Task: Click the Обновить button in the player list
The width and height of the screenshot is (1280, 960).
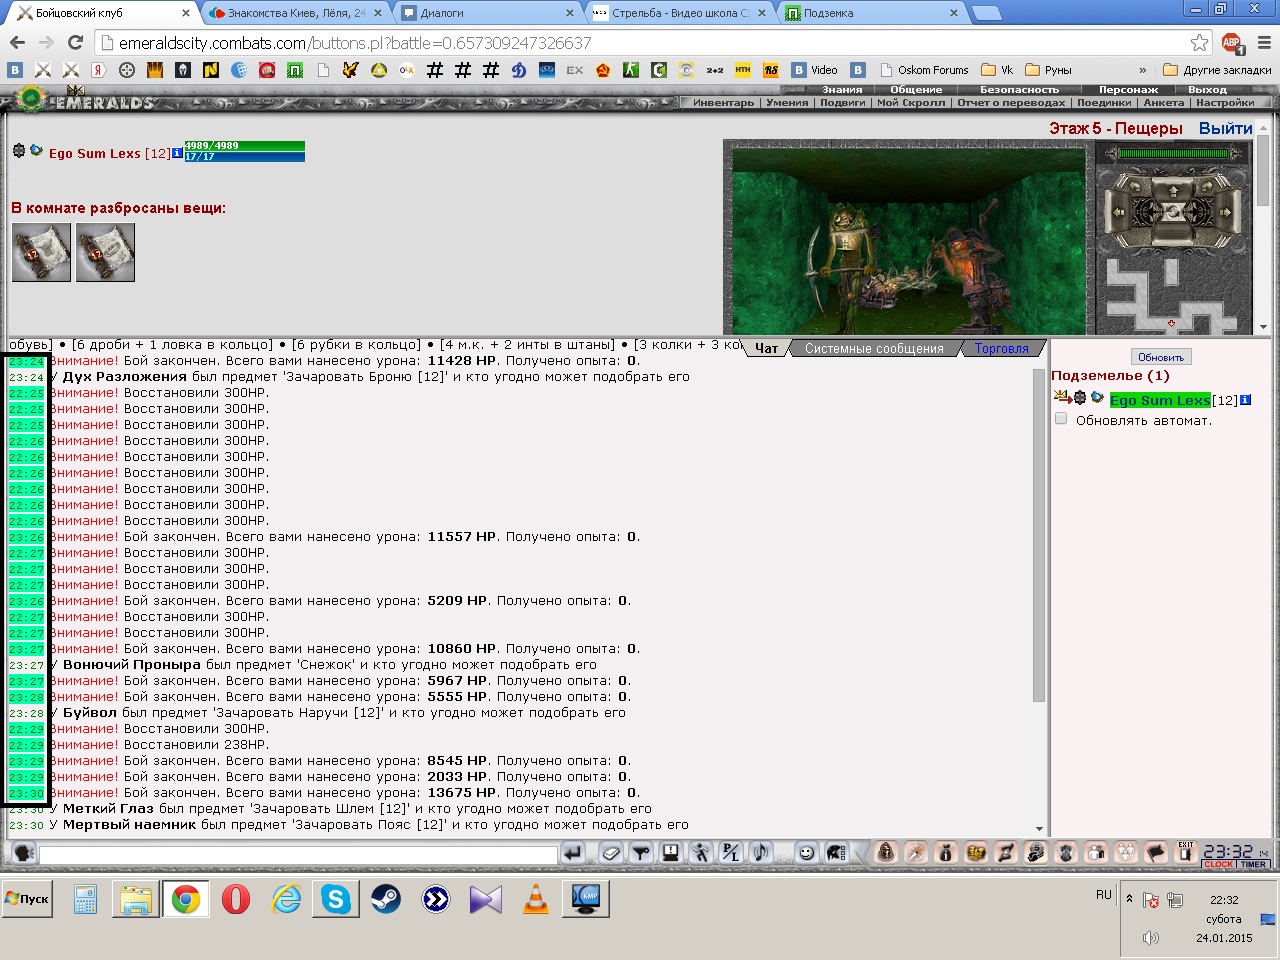Action: coord(1161,357)
